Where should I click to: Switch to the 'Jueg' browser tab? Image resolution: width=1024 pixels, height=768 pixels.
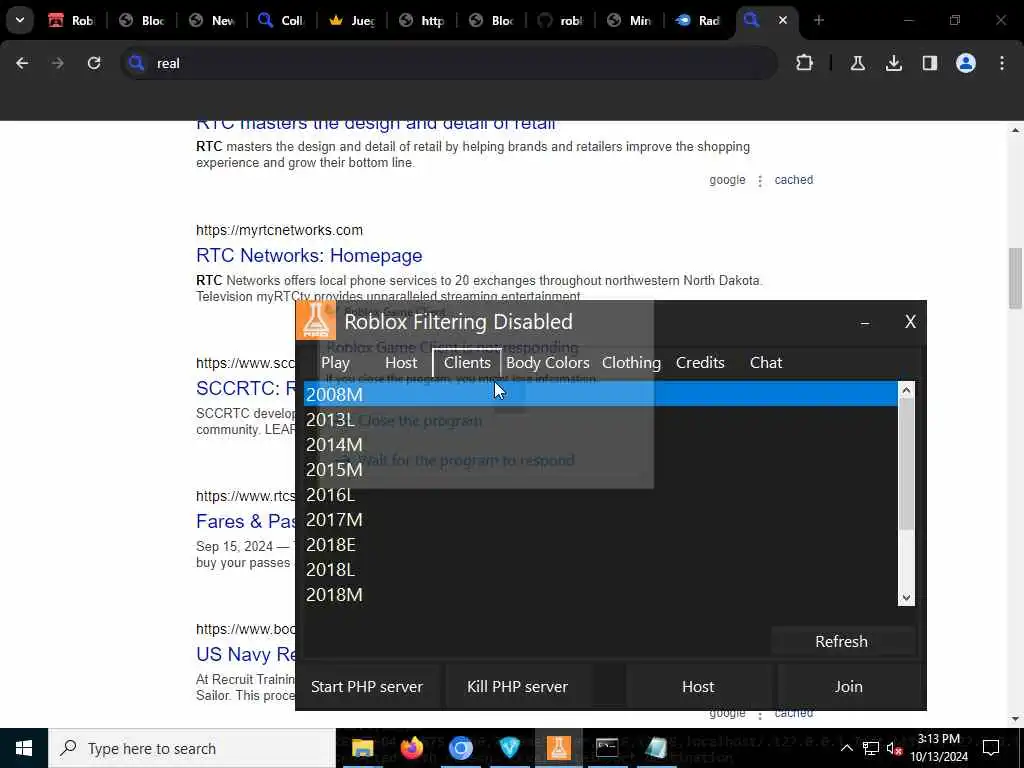351,20
